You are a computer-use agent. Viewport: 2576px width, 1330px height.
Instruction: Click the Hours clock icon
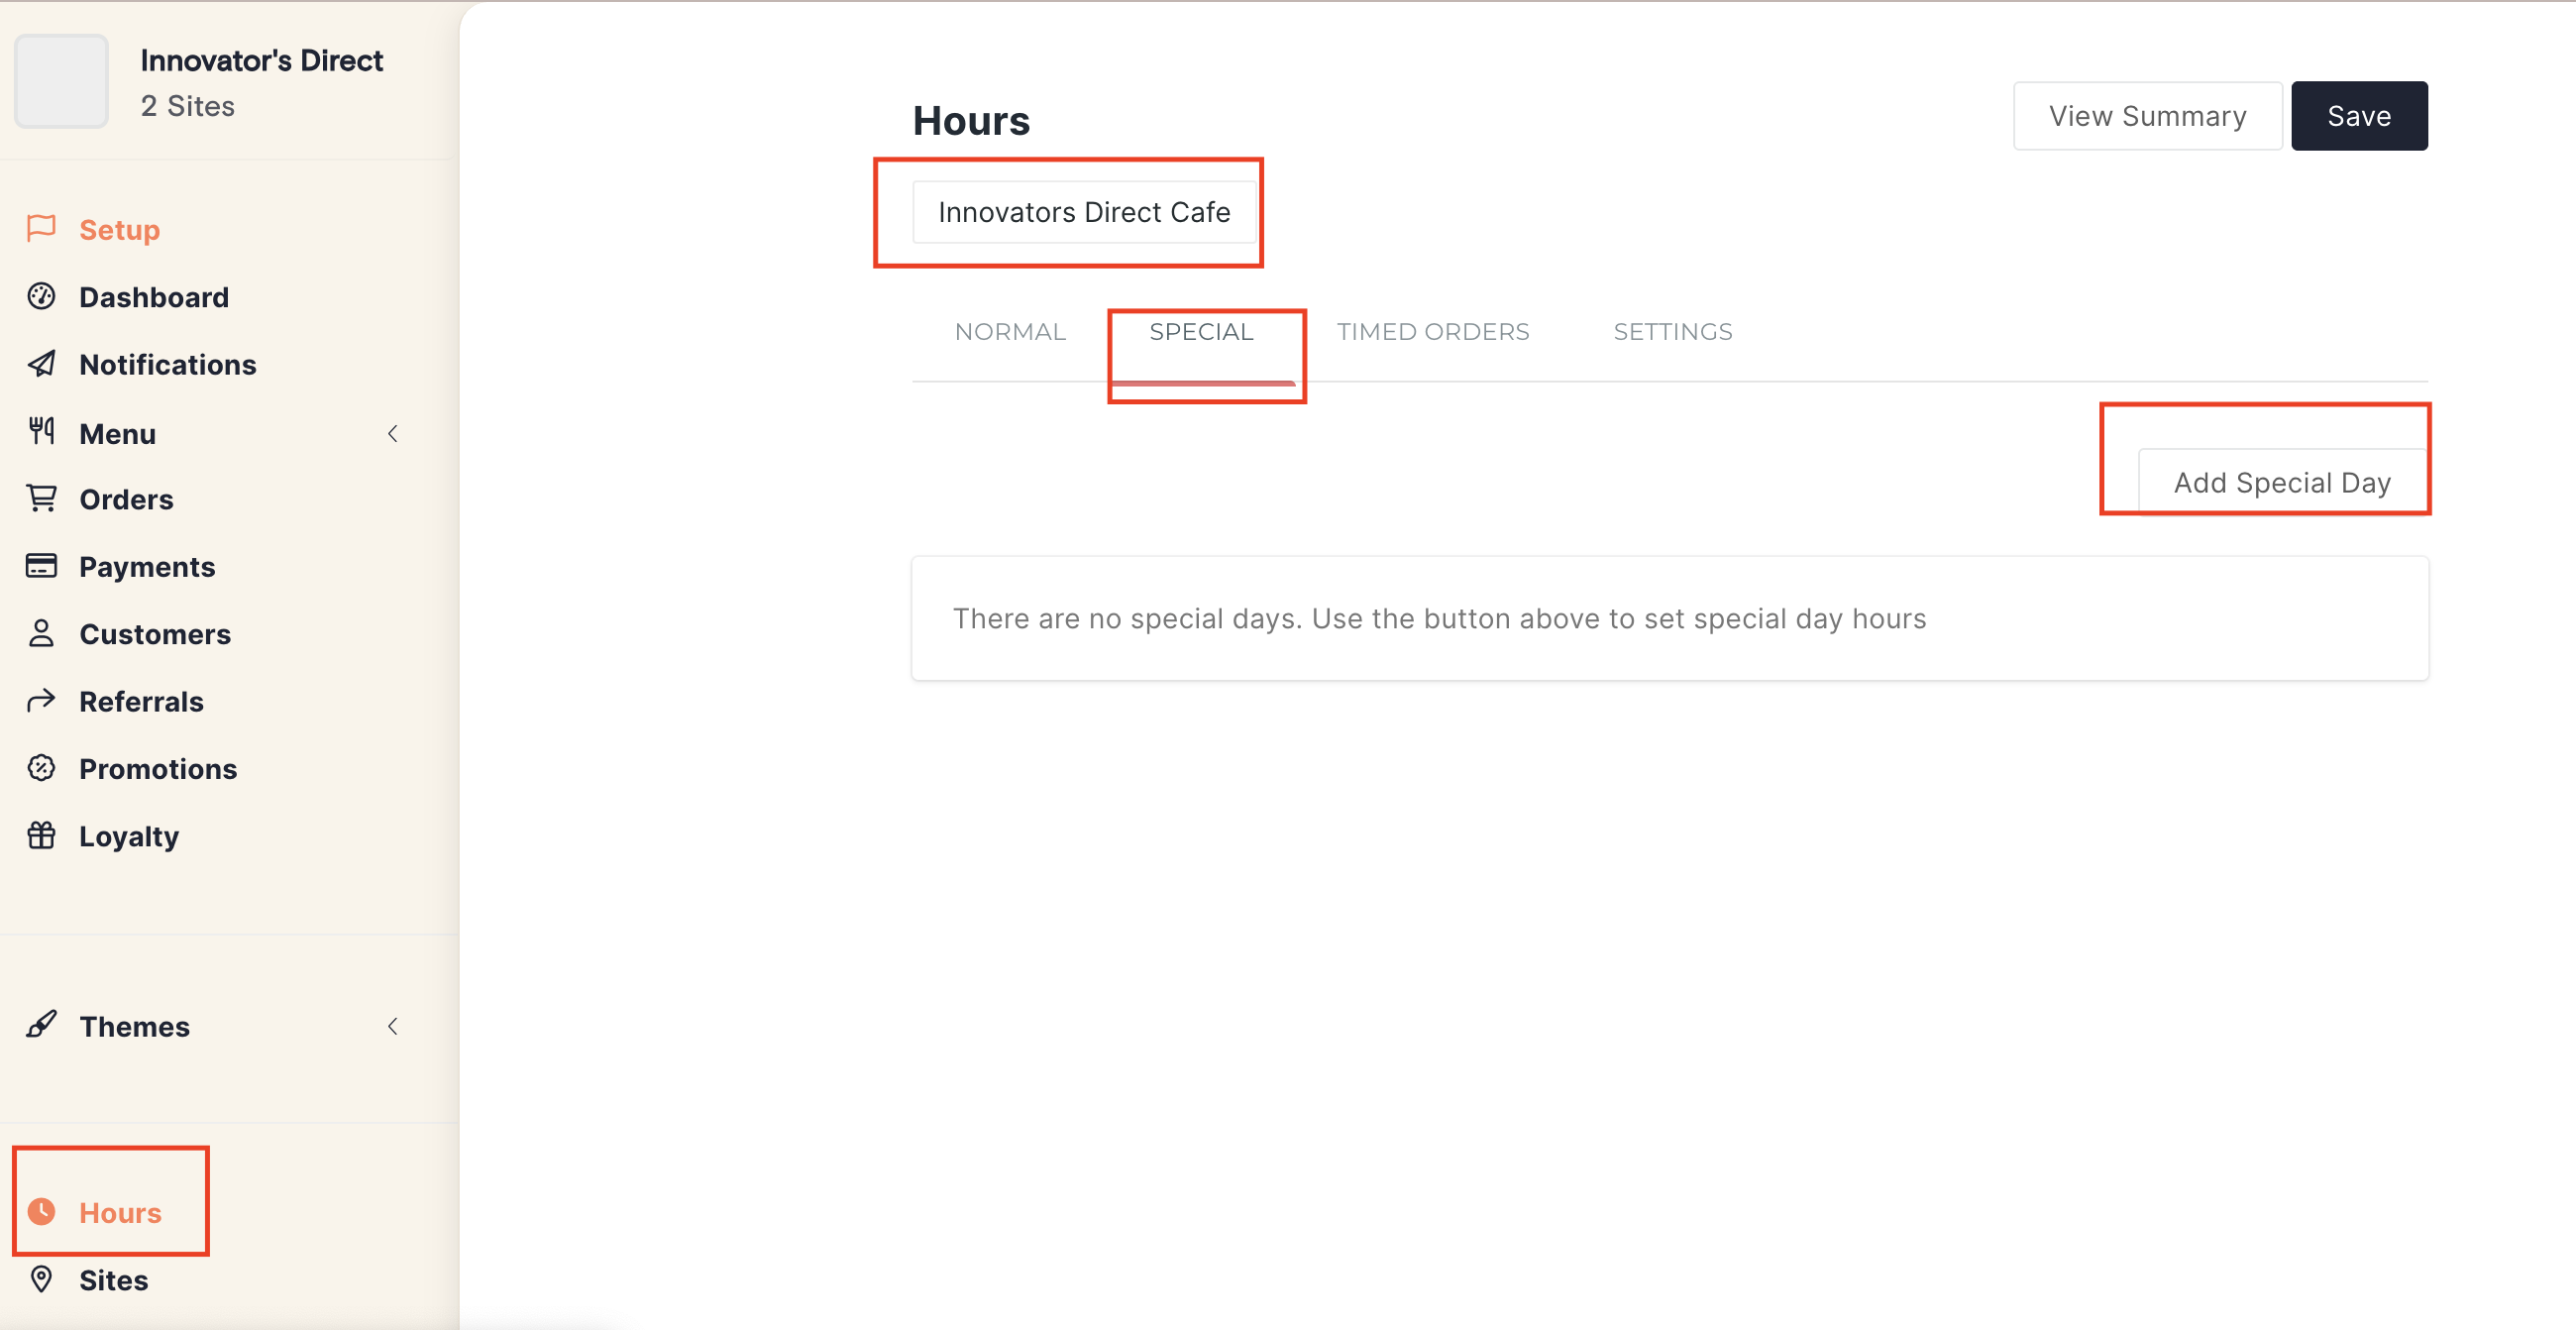tap(41, 1211)
